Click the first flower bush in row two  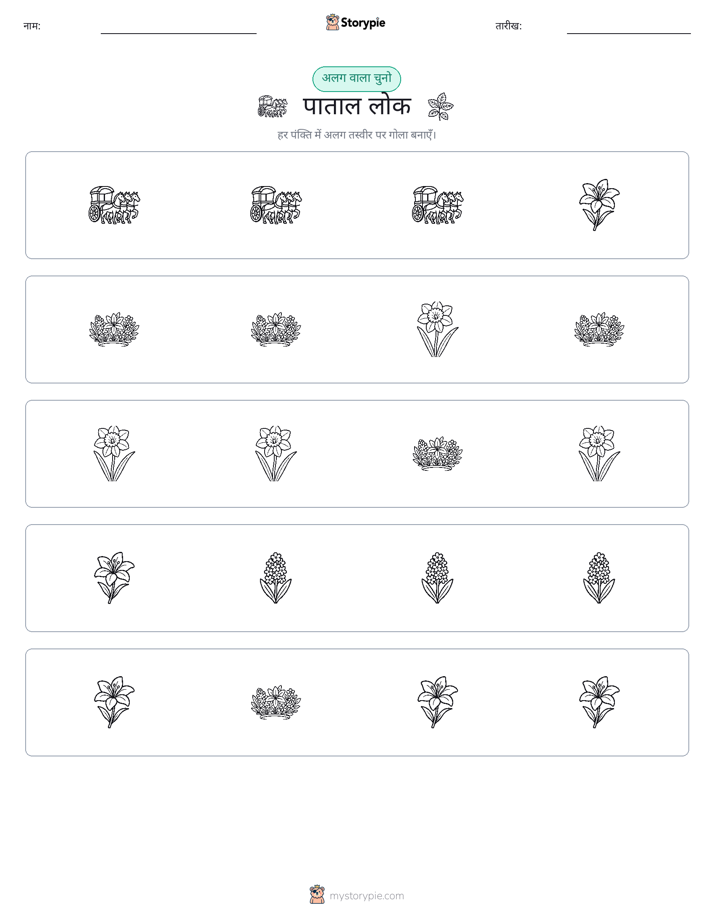point(114,329)
